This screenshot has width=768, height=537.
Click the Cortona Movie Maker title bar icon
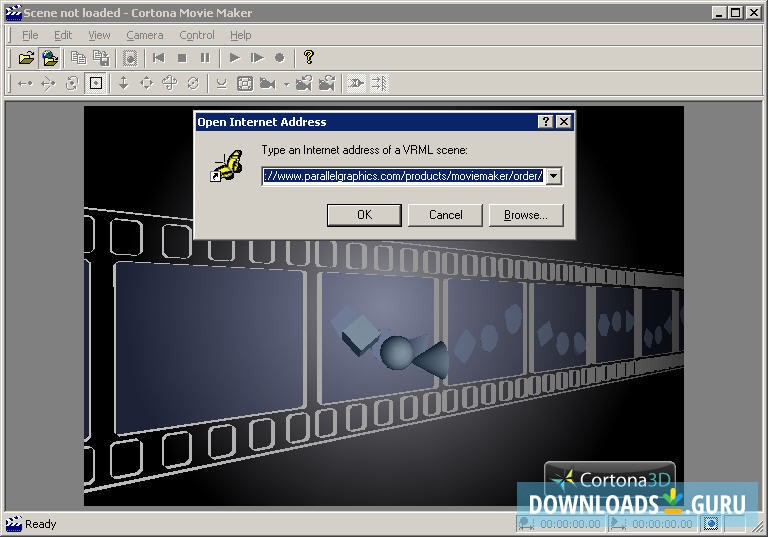[x=13, y=13]
